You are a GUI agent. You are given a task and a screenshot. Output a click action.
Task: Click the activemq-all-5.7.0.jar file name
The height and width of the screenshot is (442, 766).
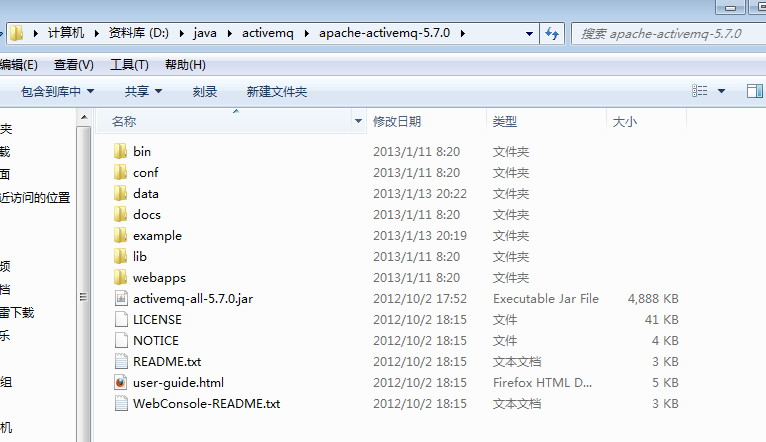pyautogui.click(x=193, y=298)
